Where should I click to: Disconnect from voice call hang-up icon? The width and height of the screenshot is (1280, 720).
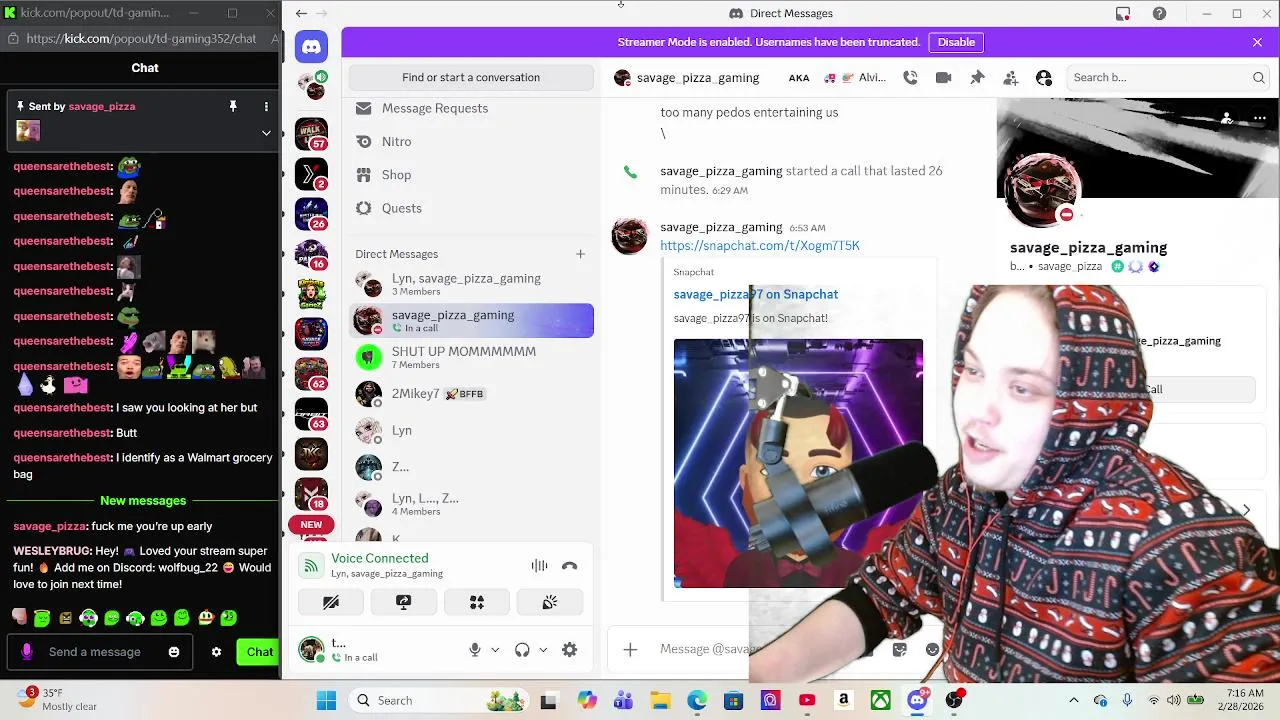tap(569, 566)
